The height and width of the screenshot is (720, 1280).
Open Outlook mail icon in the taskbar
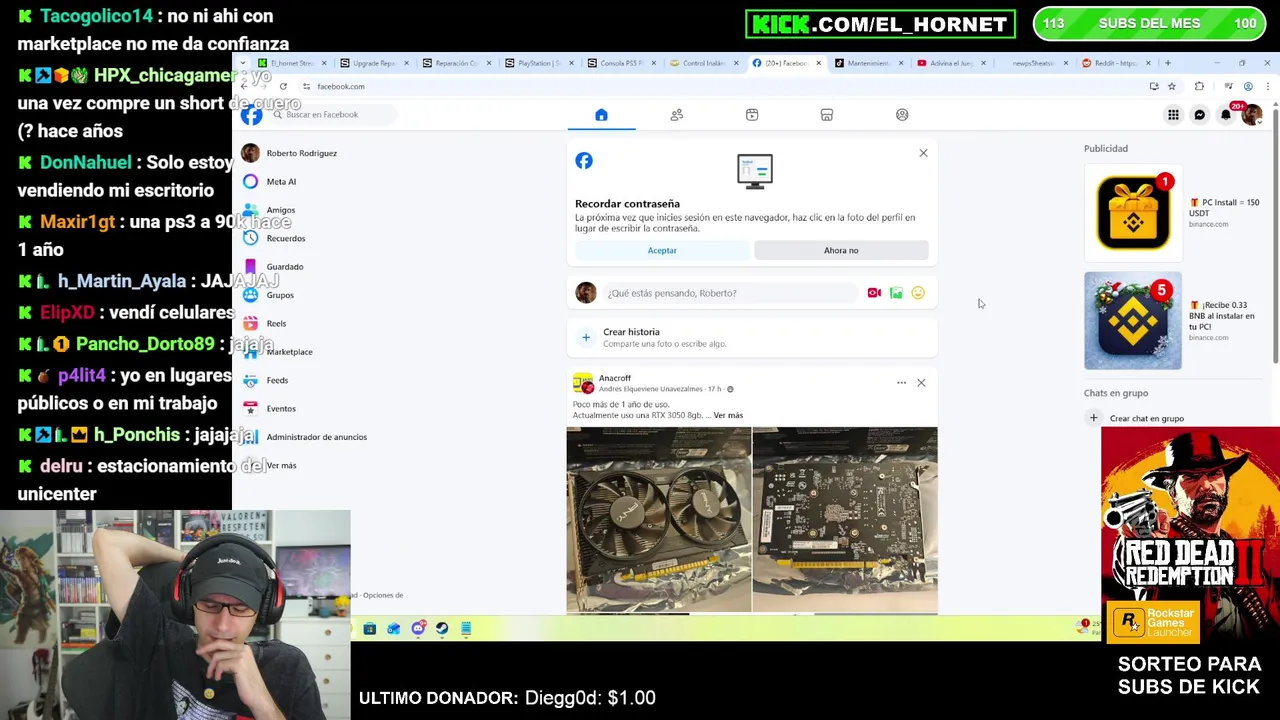394,629
